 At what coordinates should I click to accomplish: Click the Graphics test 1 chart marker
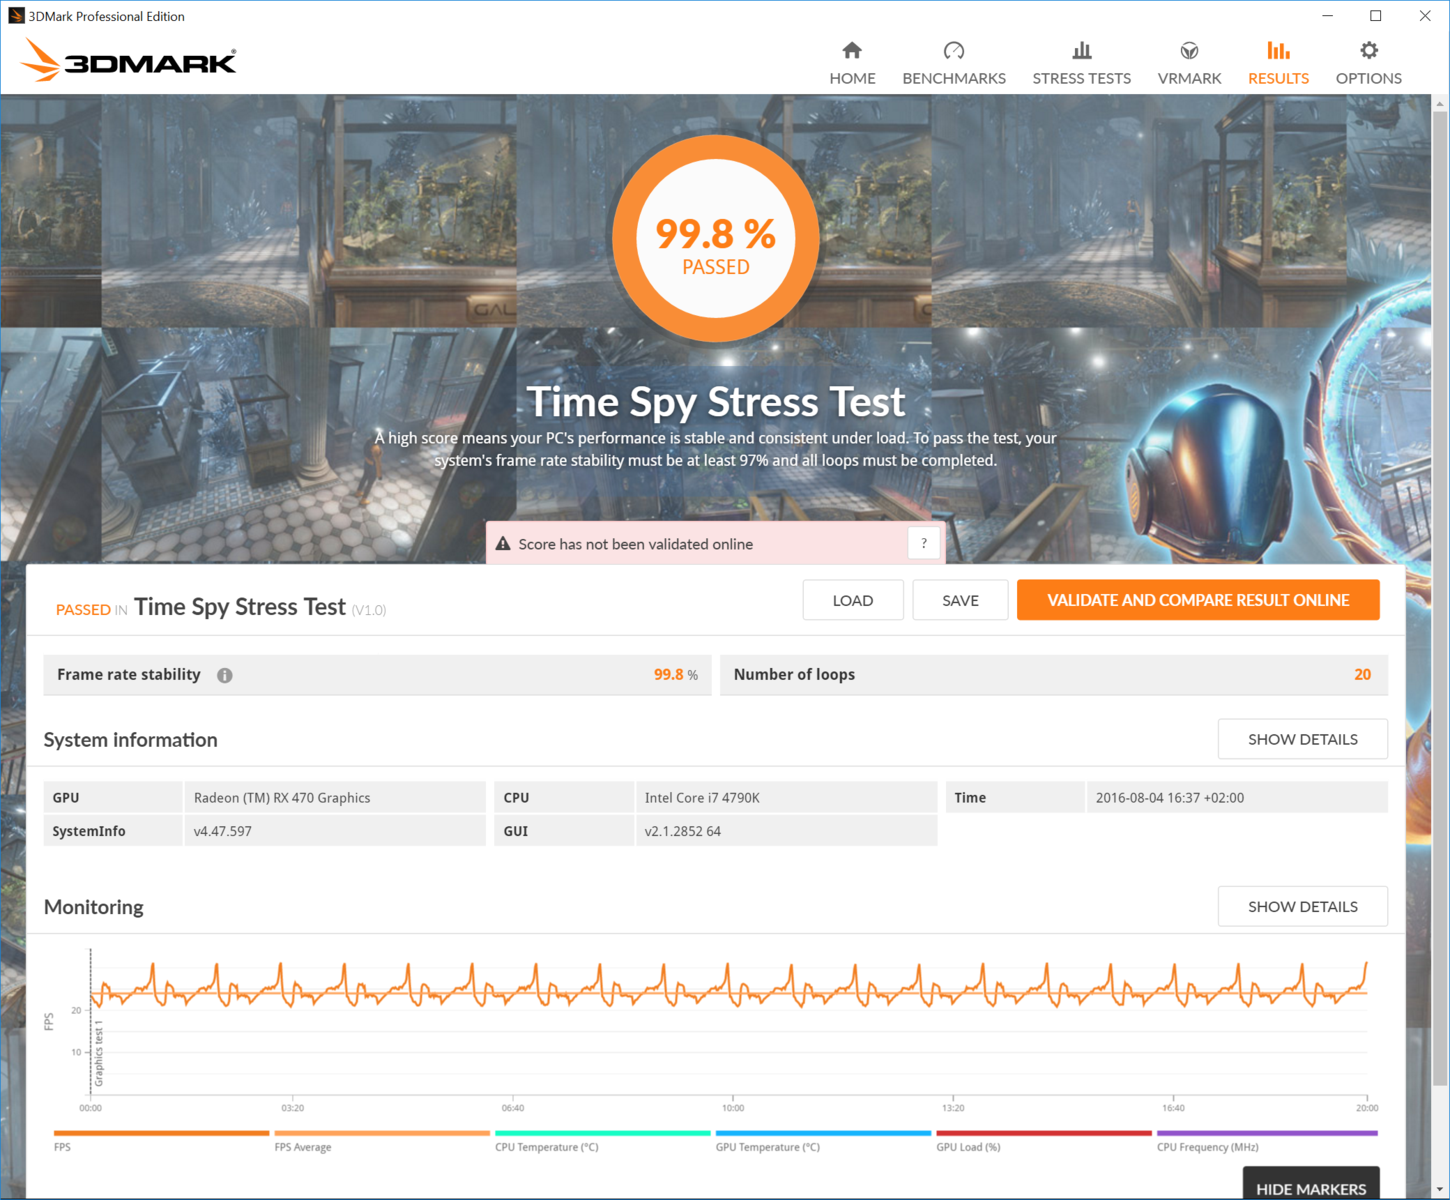coord(99,1053)
